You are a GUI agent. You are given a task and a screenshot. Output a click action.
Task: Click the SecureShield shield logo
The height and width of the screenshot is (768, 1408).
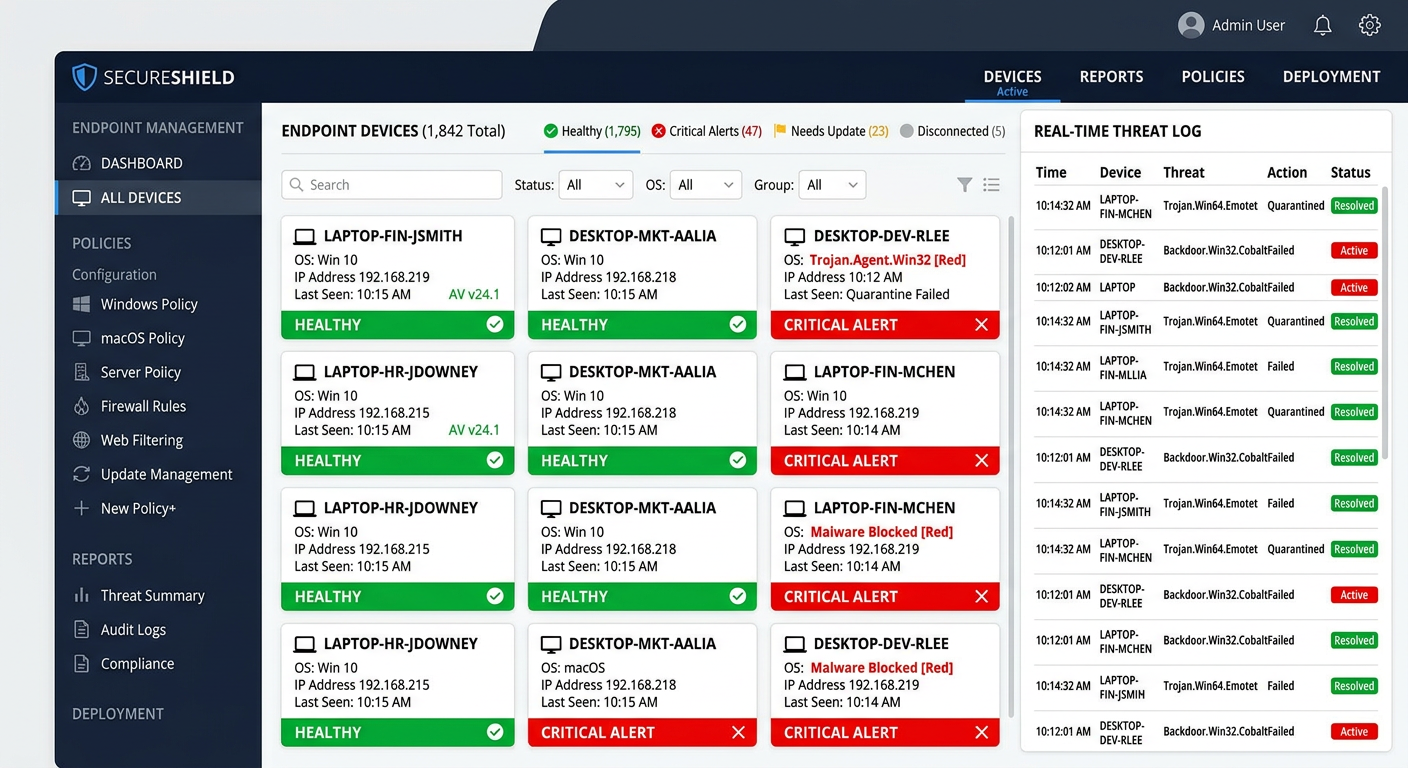(84, 77)
